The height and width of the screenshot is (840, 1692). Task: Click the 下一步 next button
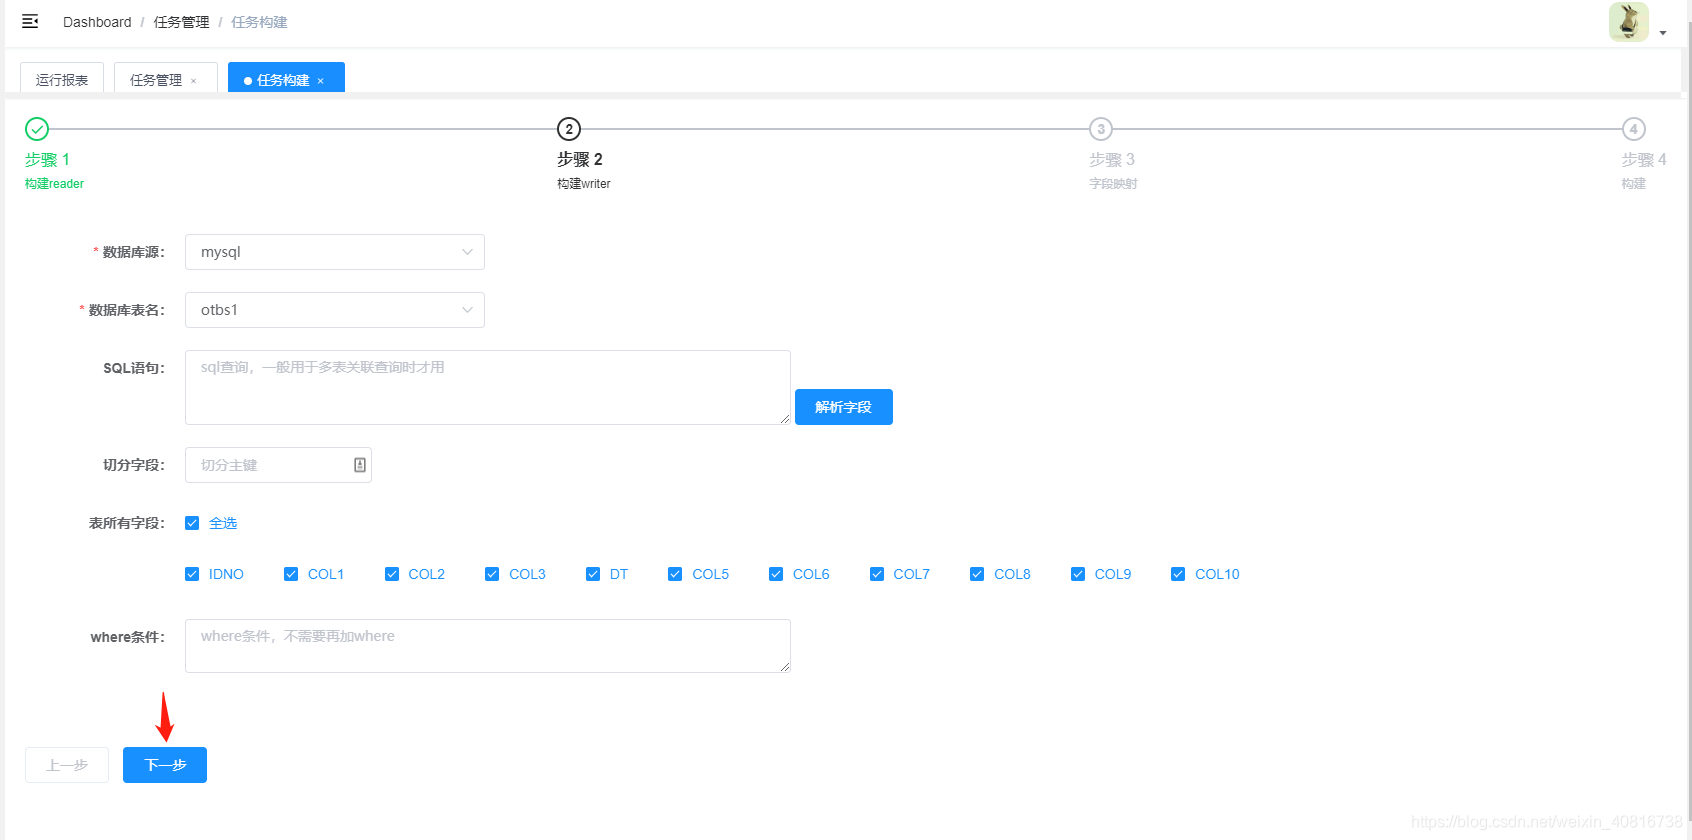tap(165, 765)
